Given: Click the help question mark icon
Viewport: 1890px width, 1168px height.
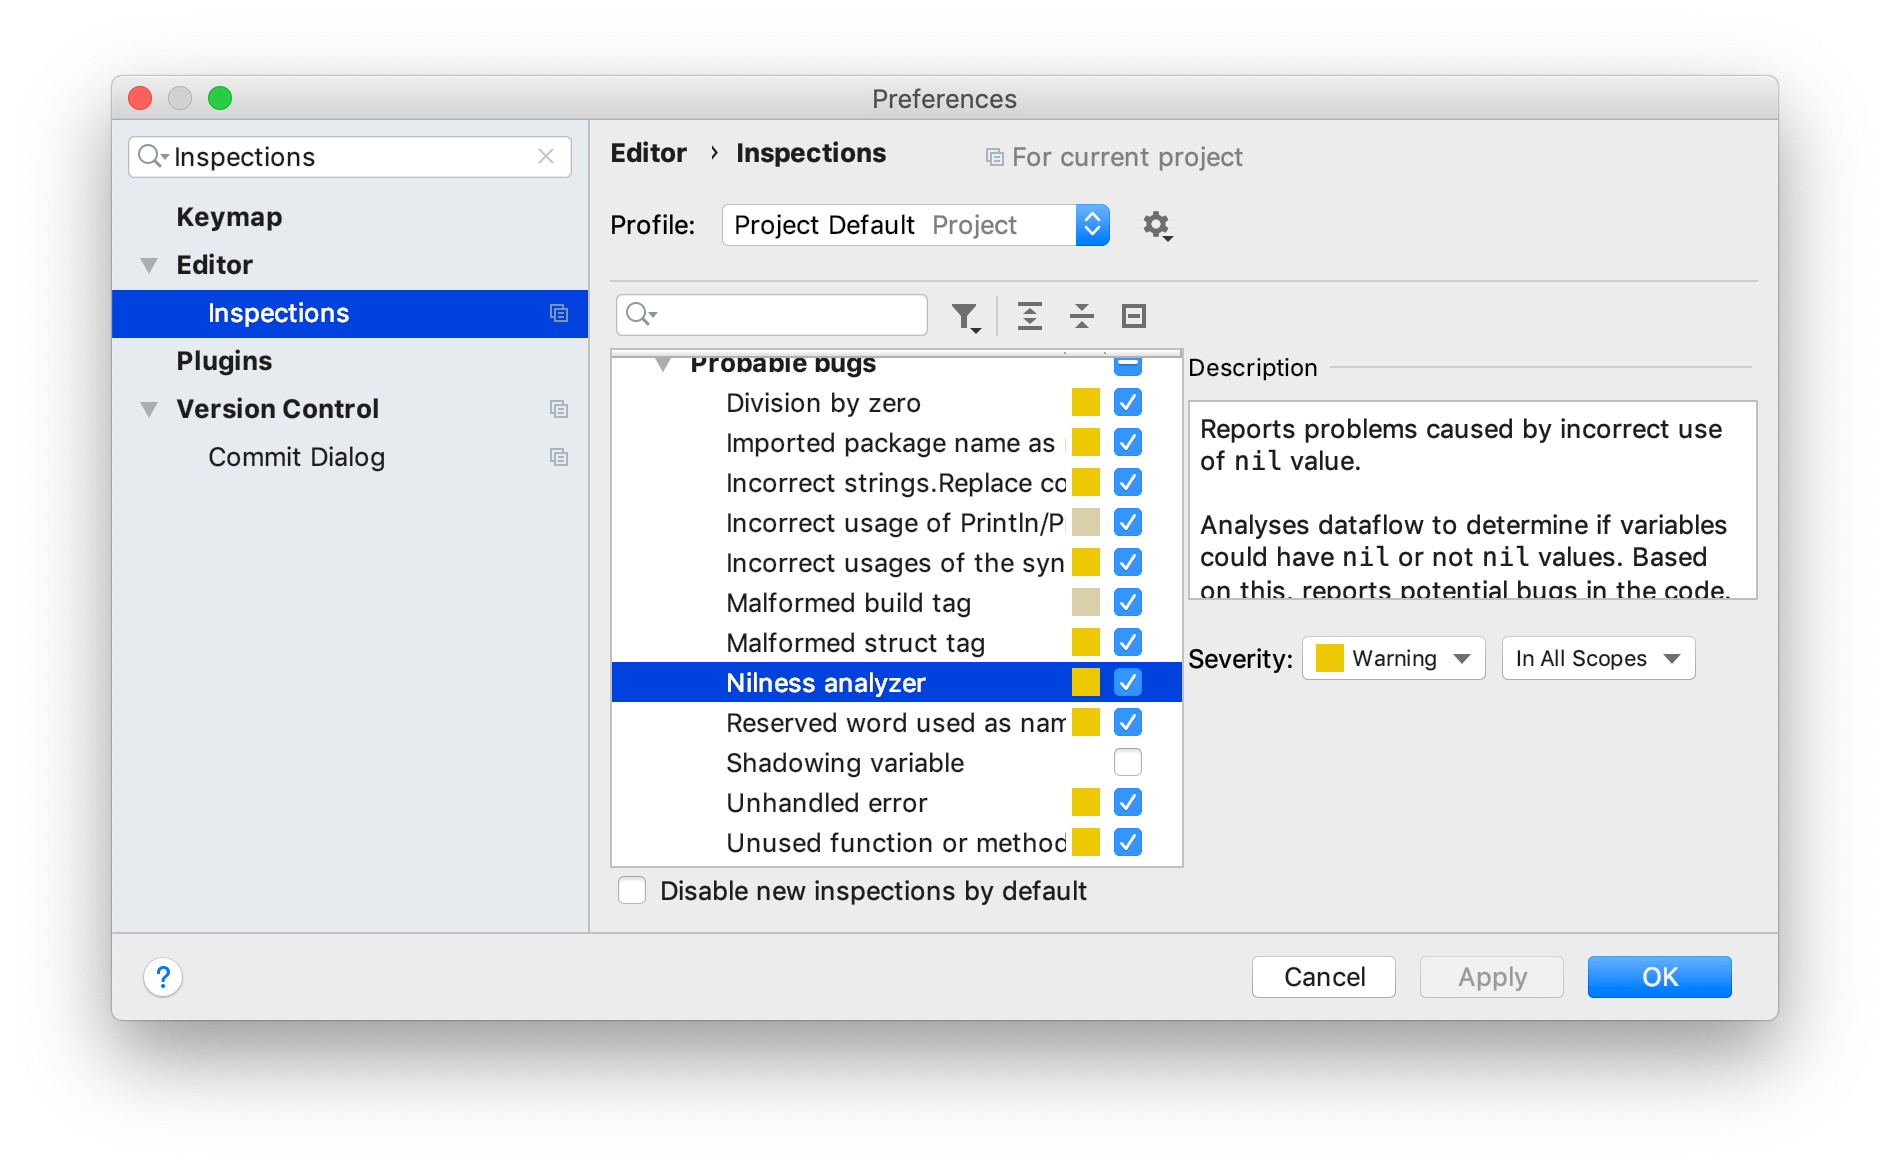Looking at the screenshot, I should 163,977.
